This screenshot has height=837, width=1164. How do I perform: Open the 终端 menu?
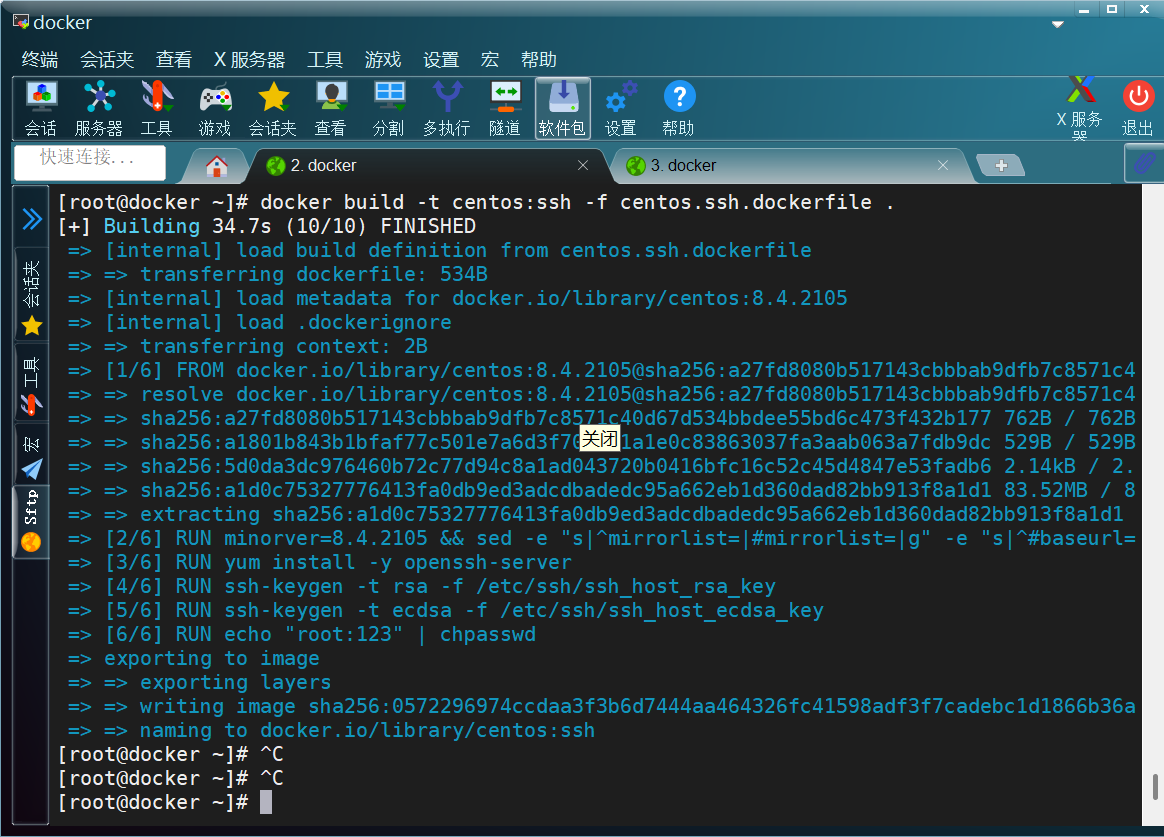click(x=40, y=59)
